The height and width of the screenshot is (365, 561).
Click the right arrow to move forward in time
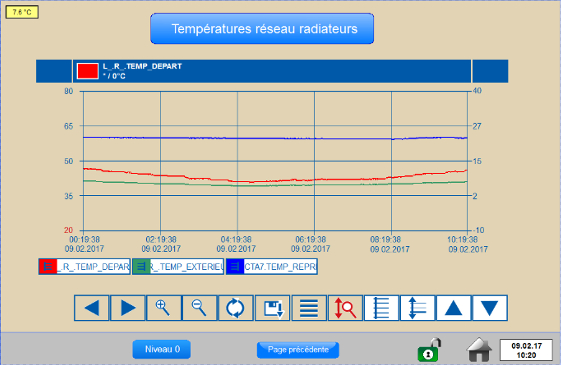pyautogui.click(x=128, y=308)
